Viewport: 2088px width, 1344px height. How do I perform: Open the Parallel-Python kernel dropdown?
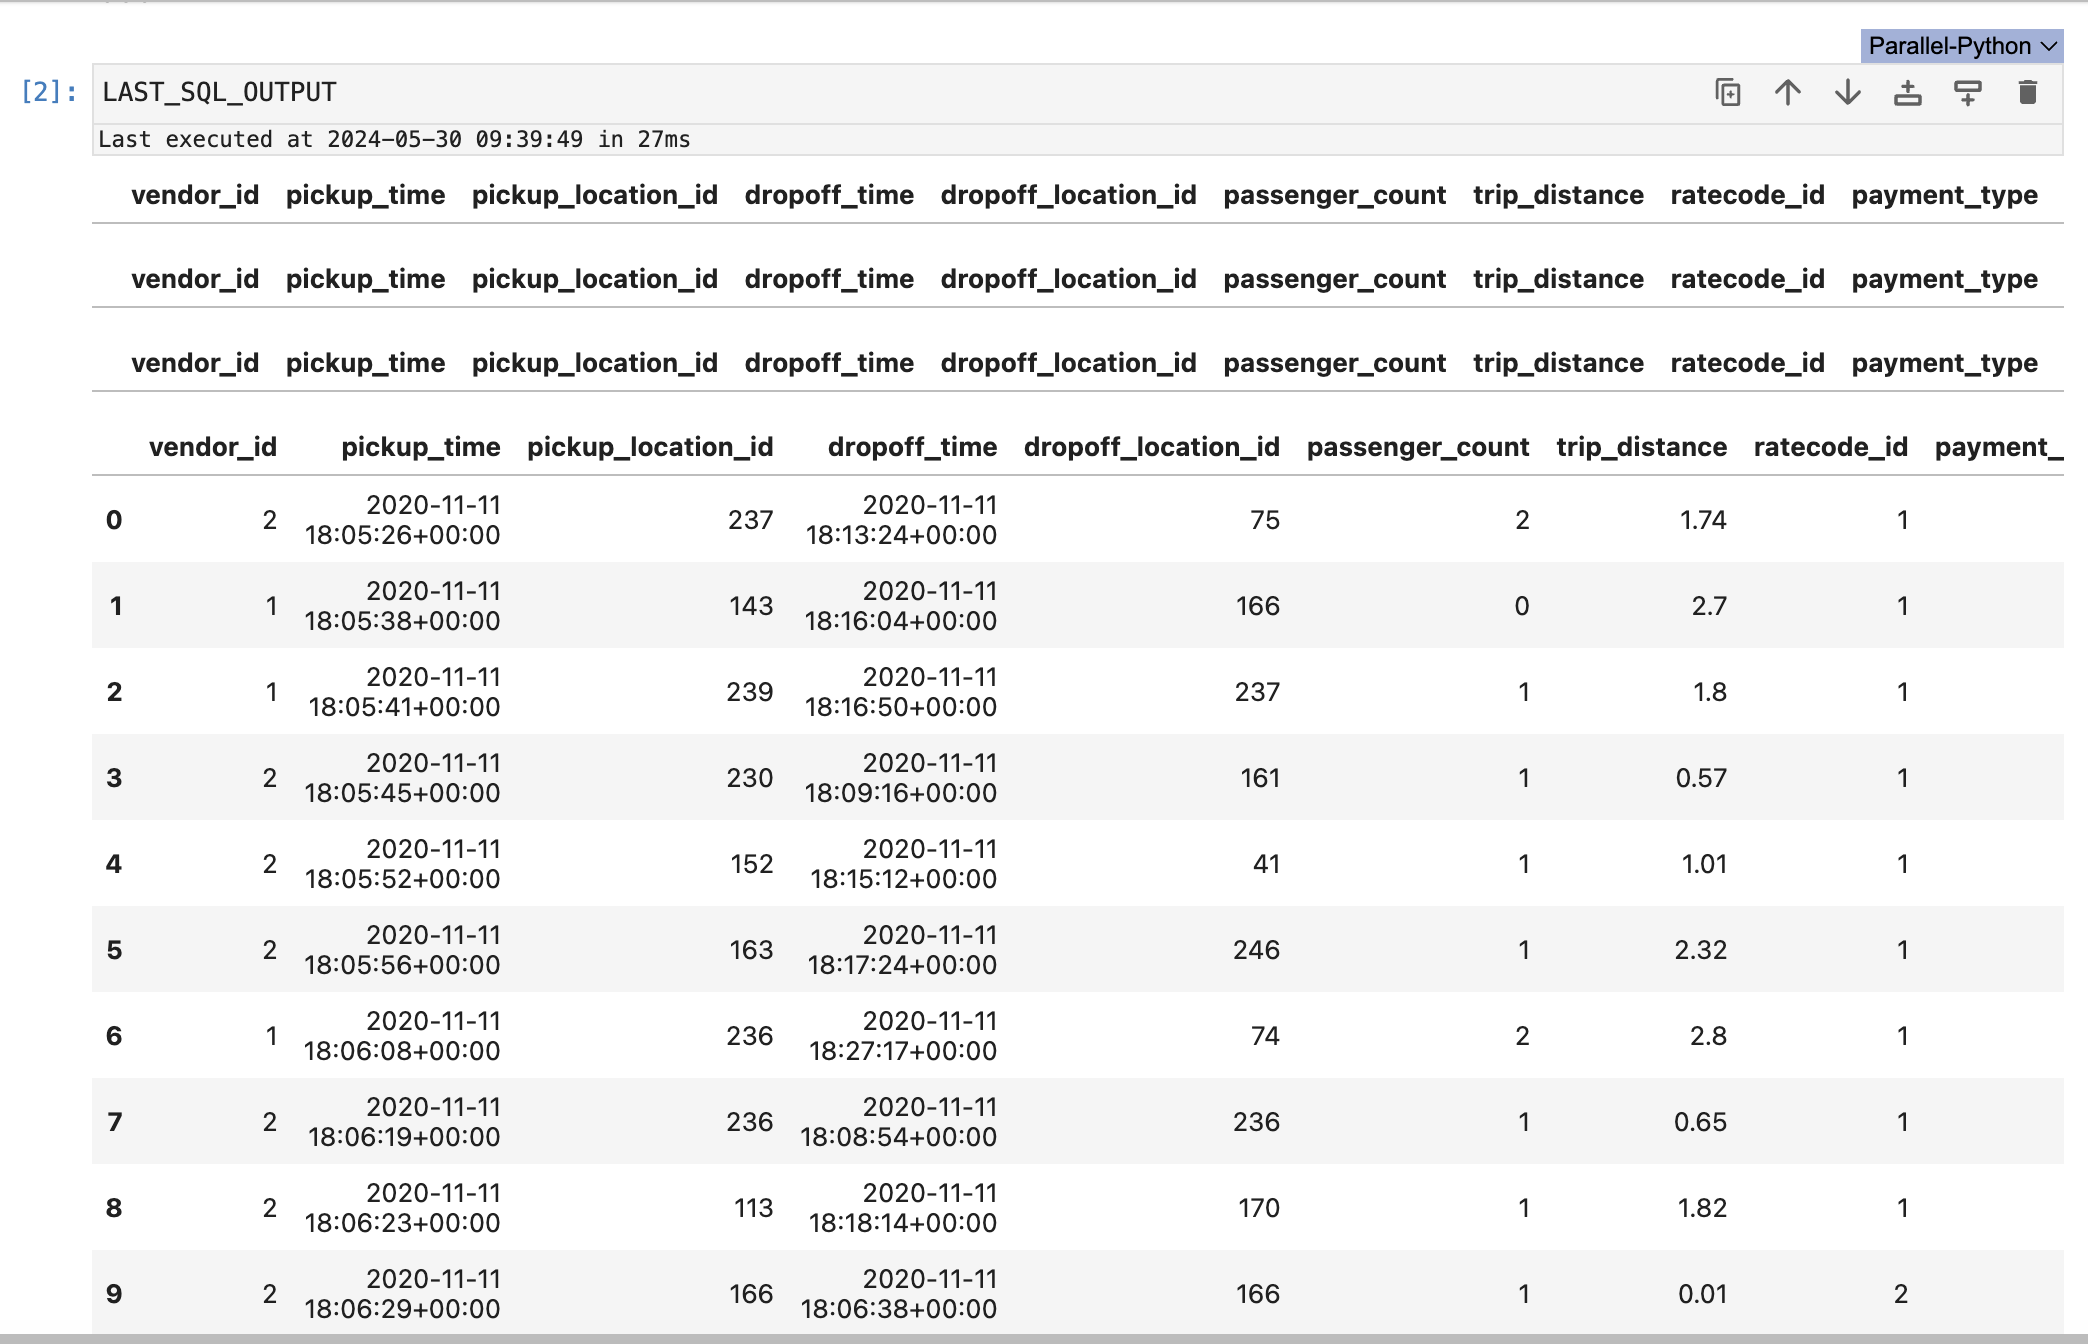click(x=1962, y=46)
